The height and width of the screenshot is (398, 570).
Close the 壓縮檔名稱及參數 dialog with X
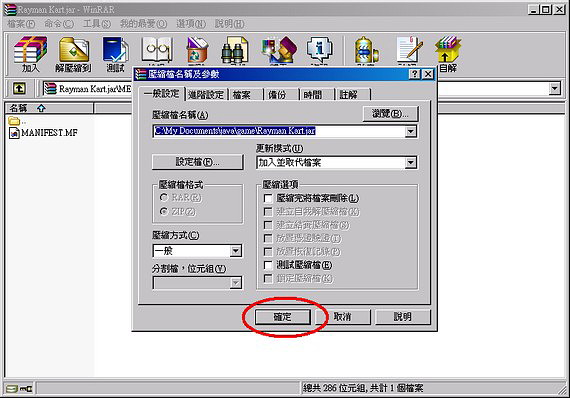(428, 74)
